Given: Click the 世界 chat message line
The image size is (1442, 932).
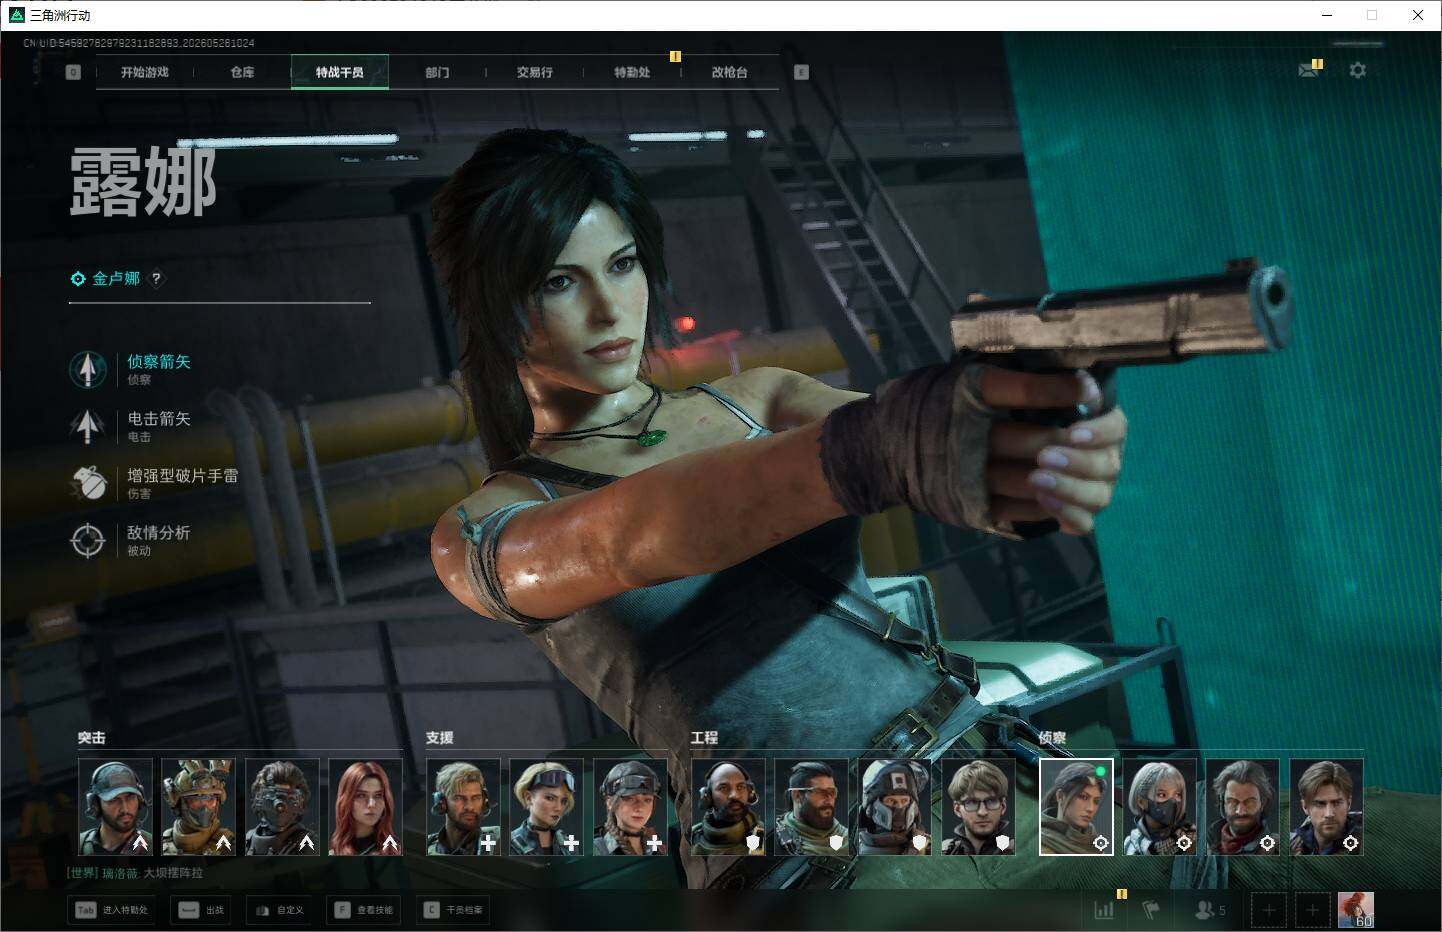Looking at the screenshot, I should (x=135, y=873).
